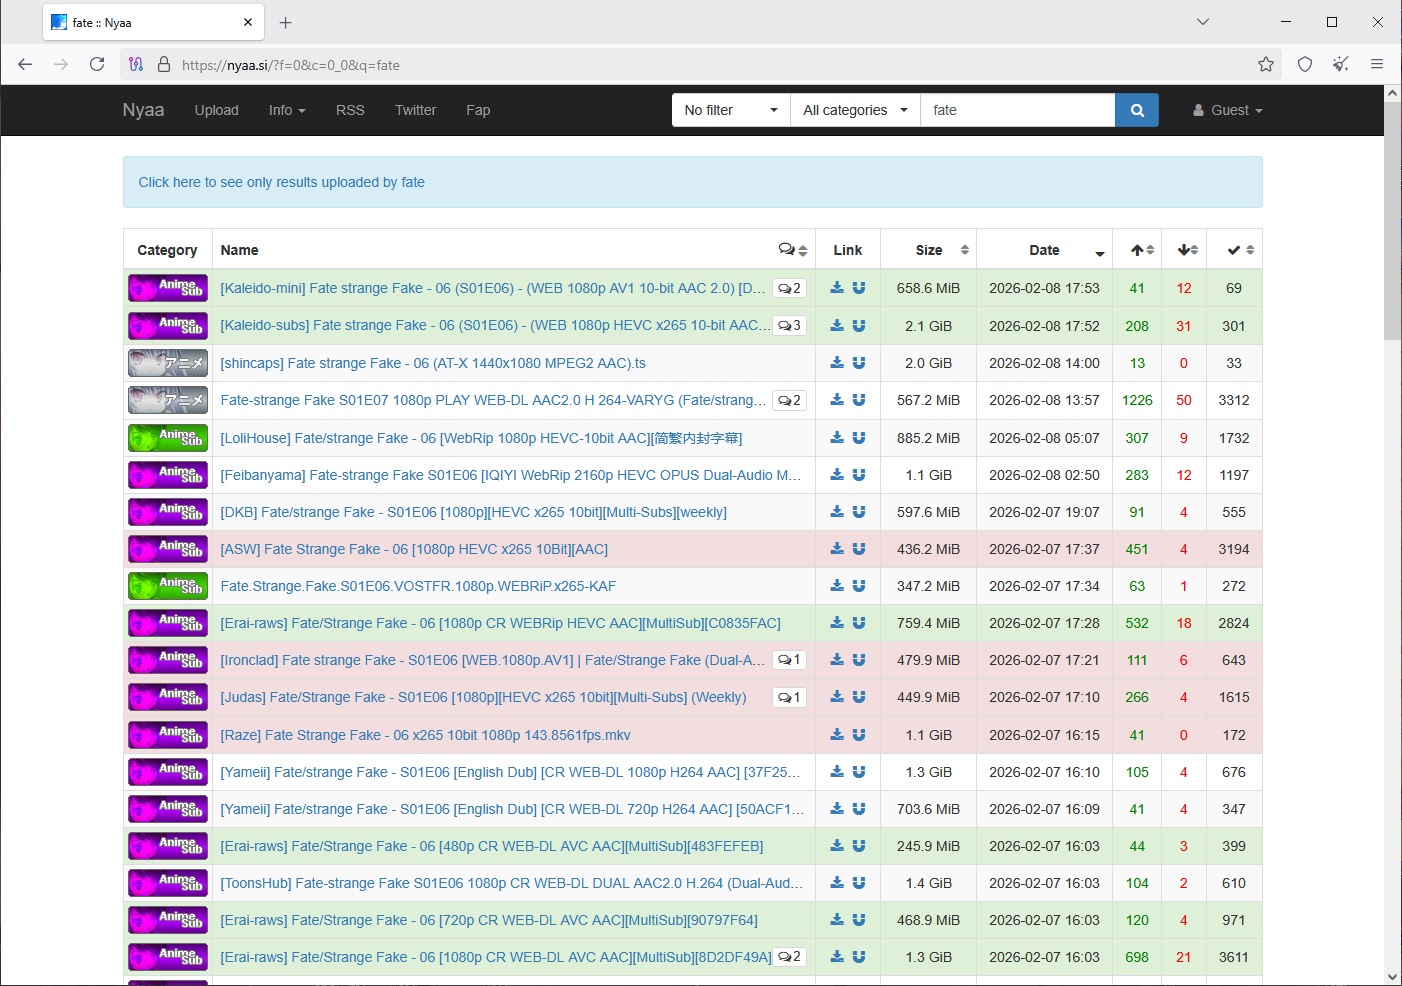1402x986 pixels.
Task: Click the search field containing fate
Action: (1016, 110)
